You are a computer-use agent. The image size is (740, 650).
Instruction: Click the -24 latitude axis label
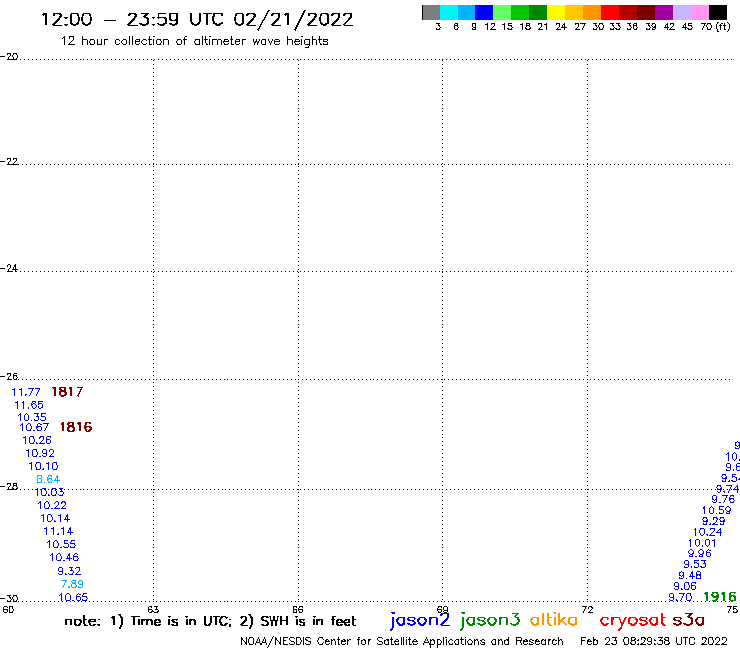9,268
